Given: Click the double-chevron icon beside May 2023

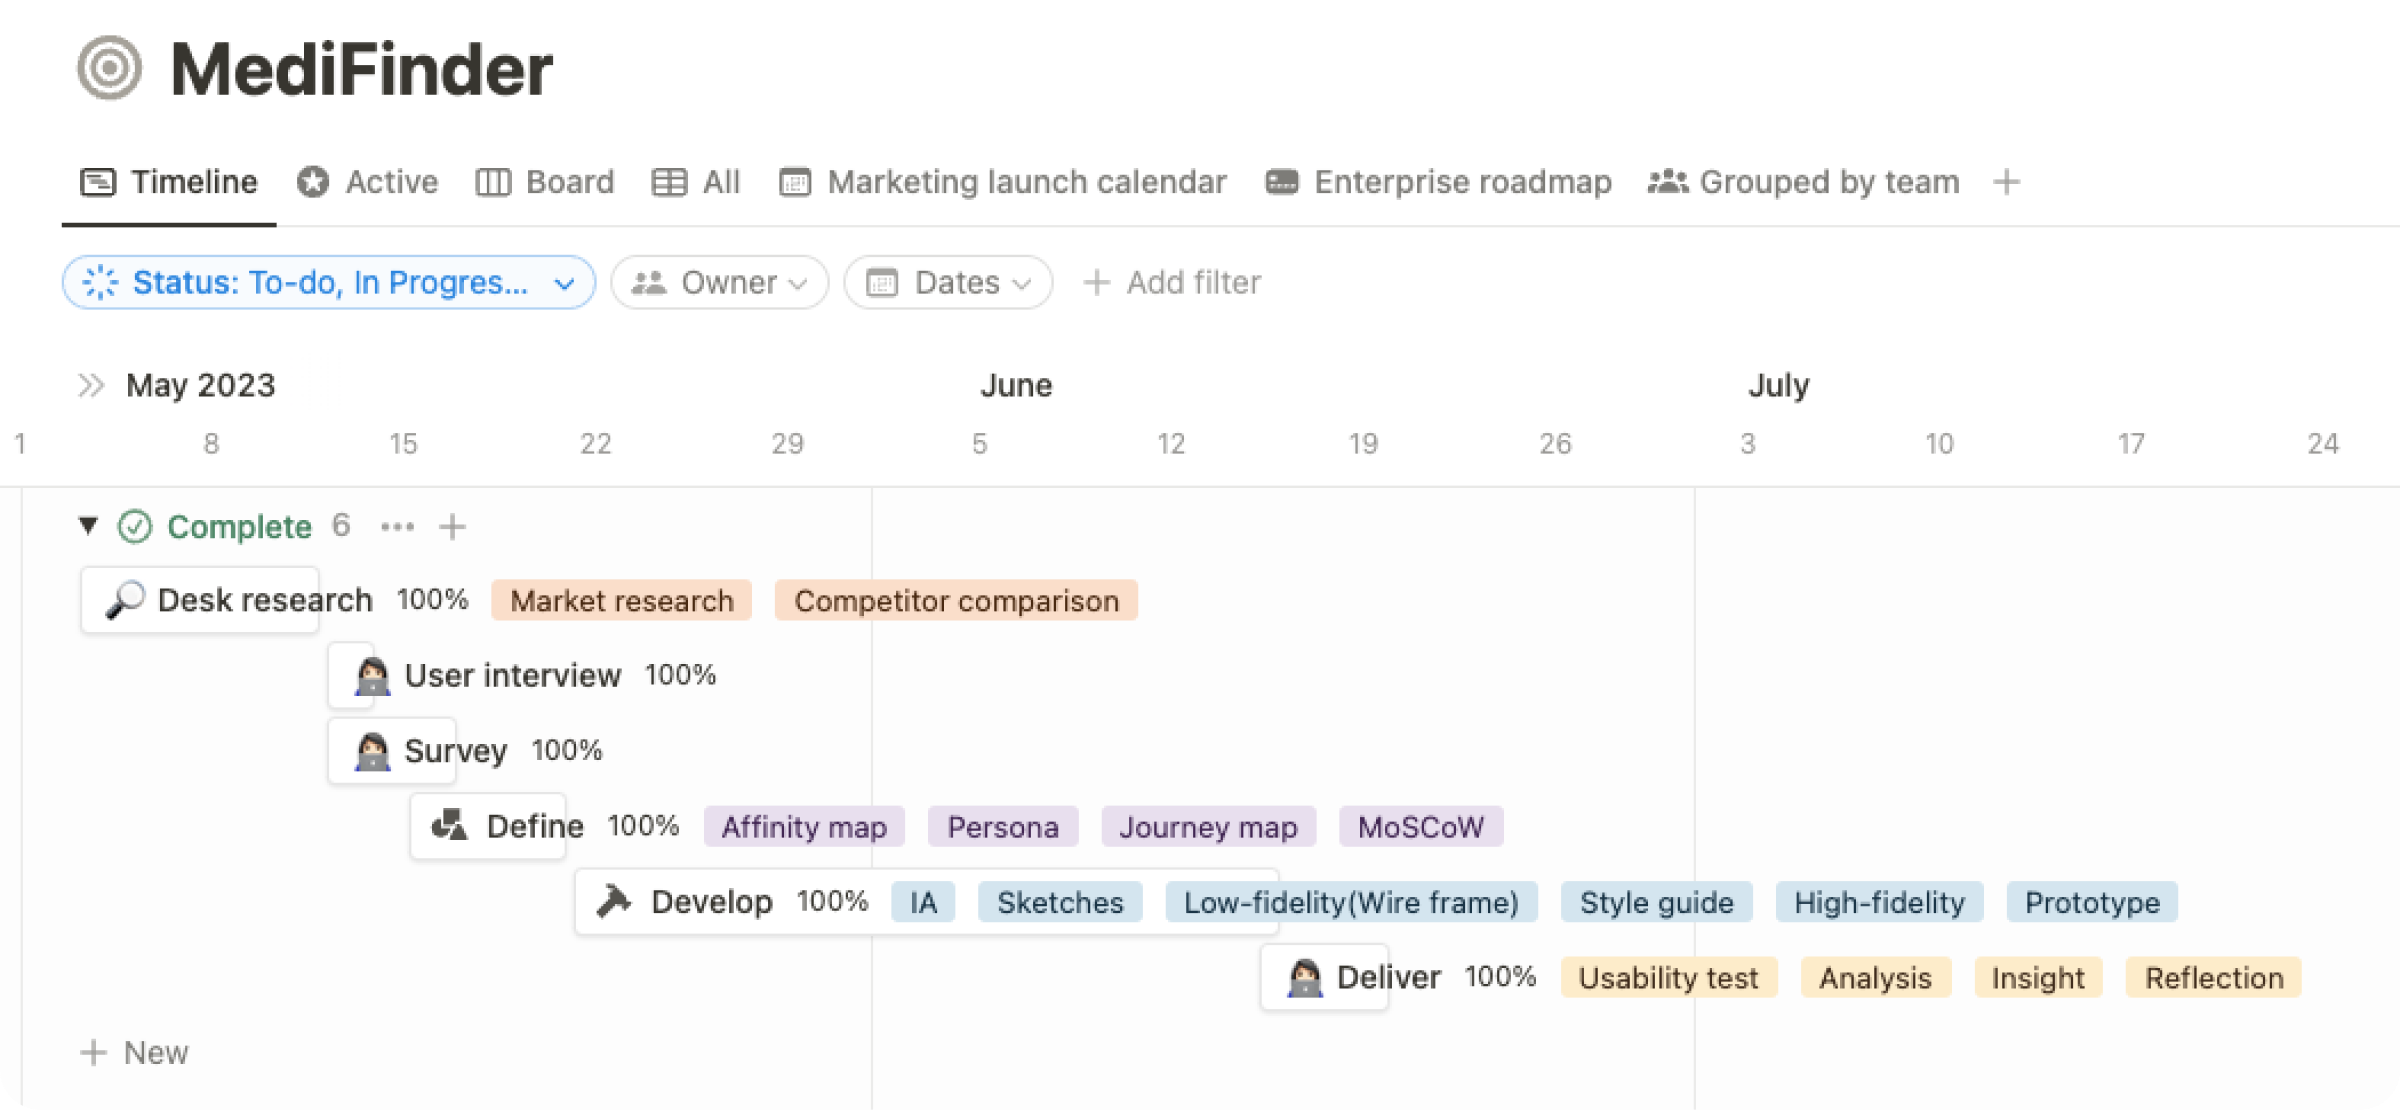Looking at the screenshot, I should coord(91,385).
